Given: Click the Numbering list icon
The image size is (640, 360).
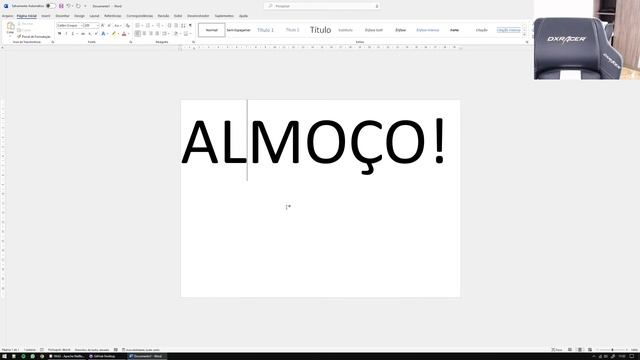Looking at the screenshot, I should click(148, 25).
